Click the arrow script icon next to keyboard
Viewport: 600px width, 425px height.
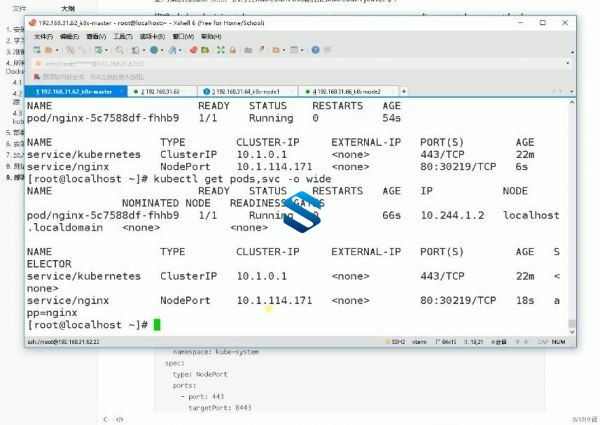(x=261, y=50)
